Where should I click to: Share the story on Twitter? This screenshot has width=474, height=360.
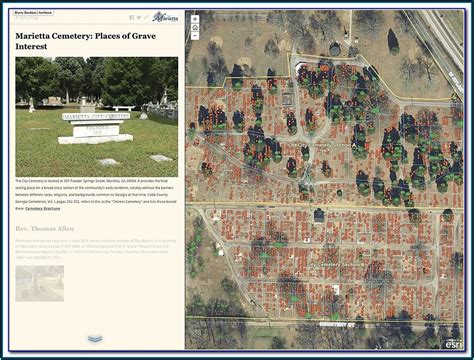[x=139, y=17]
